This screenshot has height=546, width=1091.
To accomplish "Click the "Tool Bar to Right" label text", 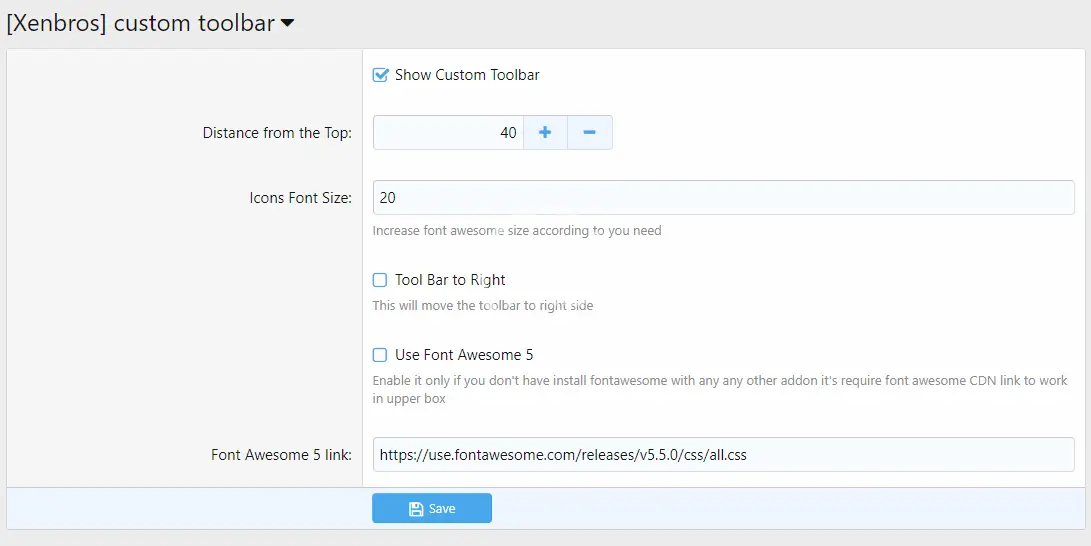I will (450, 280).
